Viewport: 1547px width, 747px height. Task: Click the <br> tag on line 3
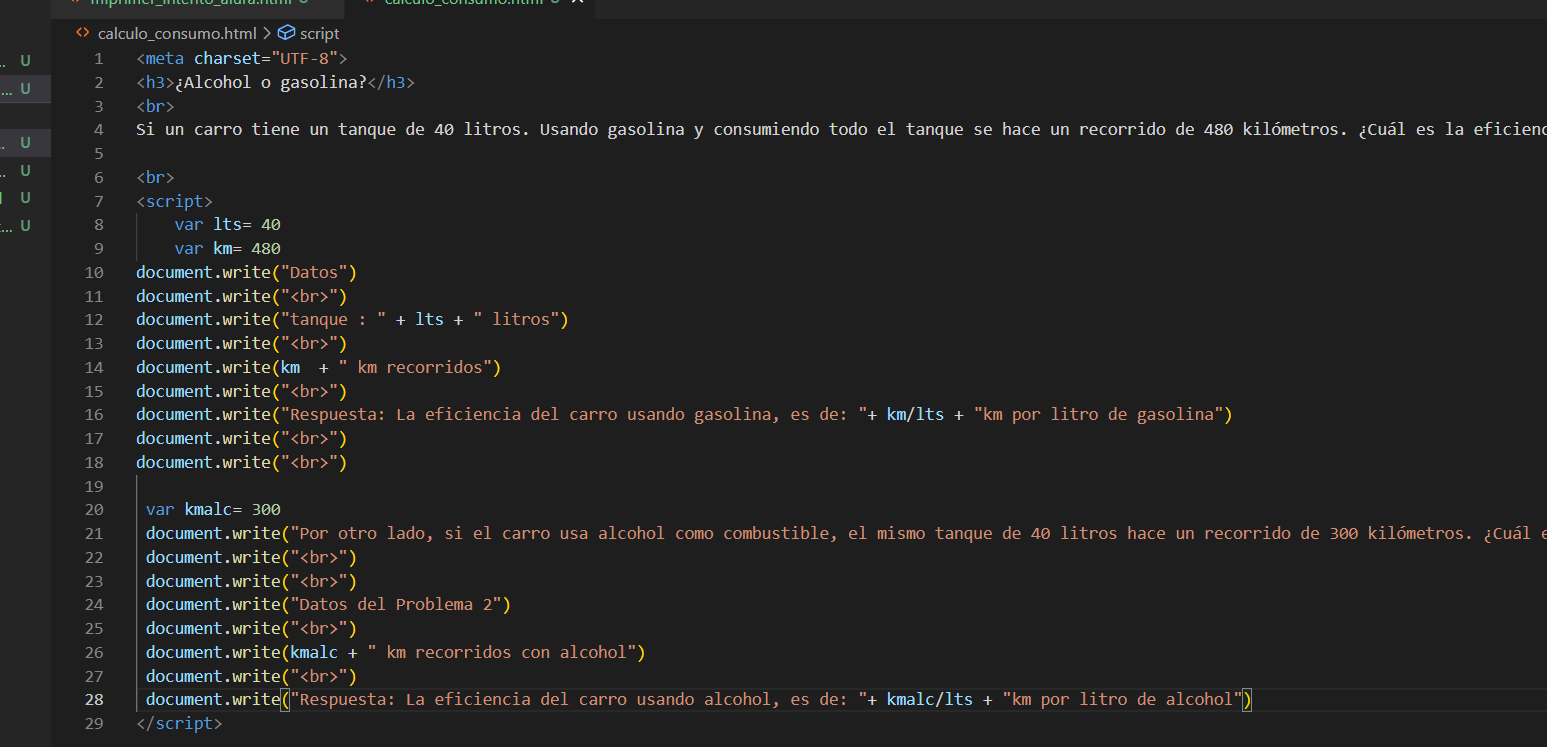155,106
